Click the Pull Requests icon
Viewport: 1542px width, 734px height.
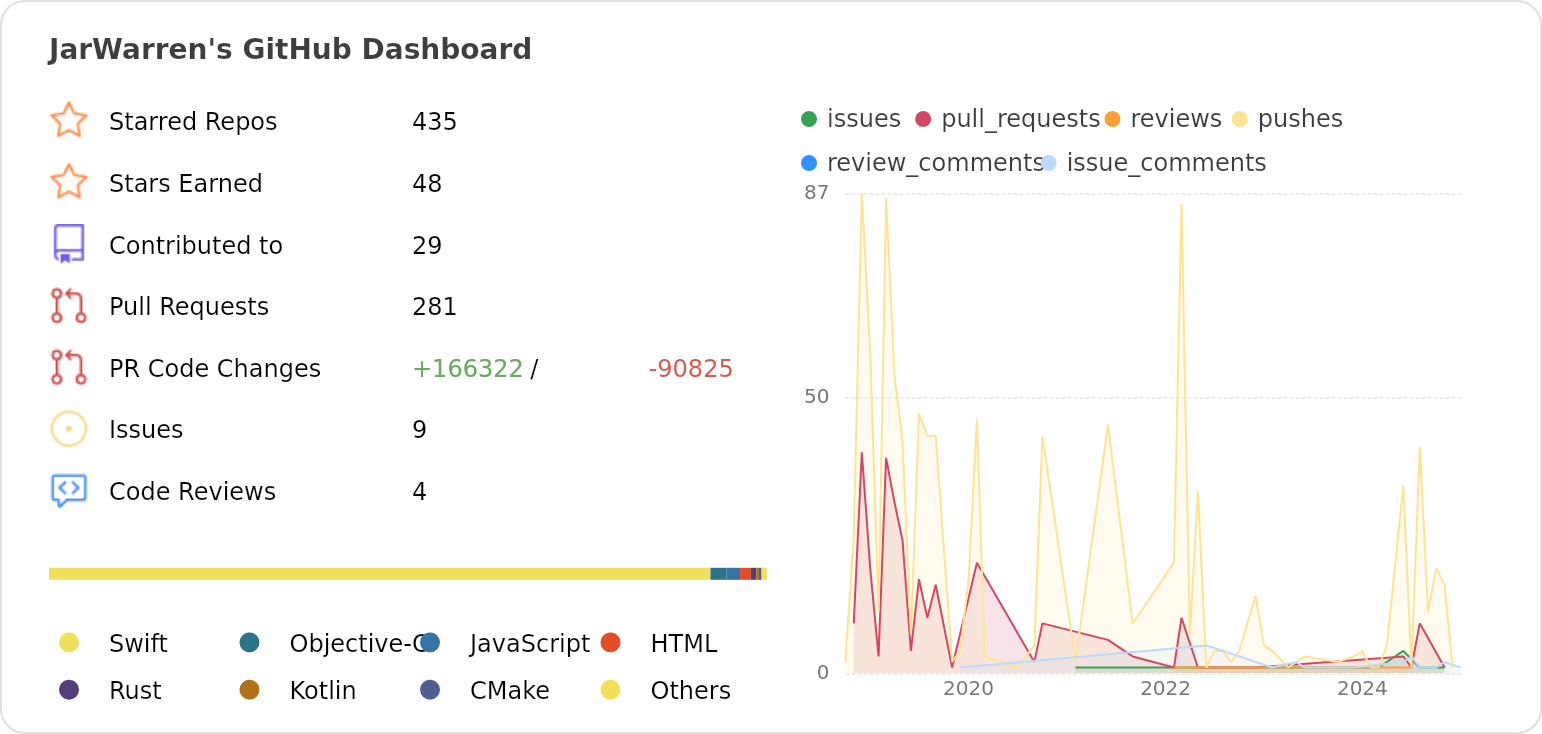click(69, 306)
